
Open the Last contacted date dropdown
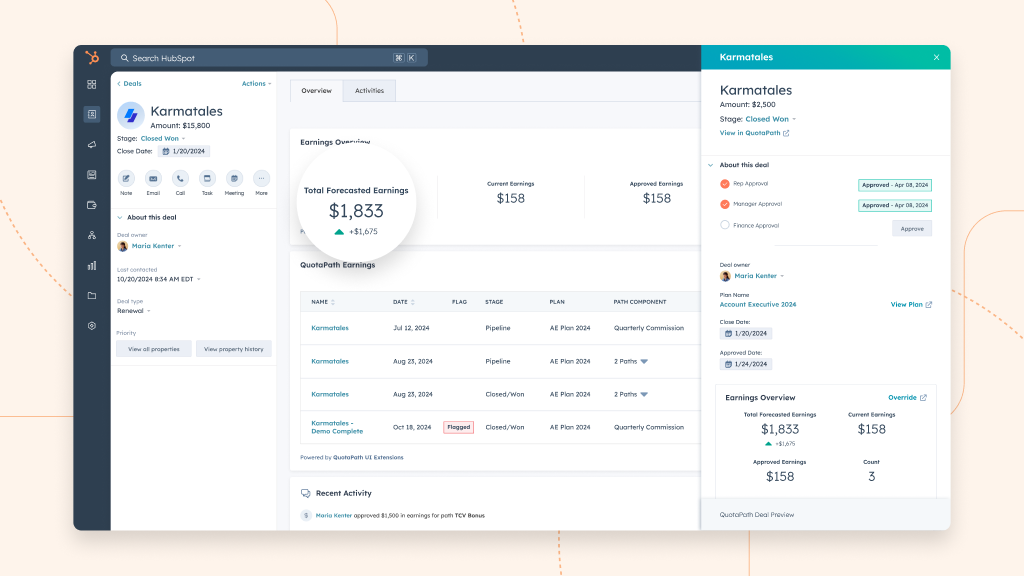(159, 279)
